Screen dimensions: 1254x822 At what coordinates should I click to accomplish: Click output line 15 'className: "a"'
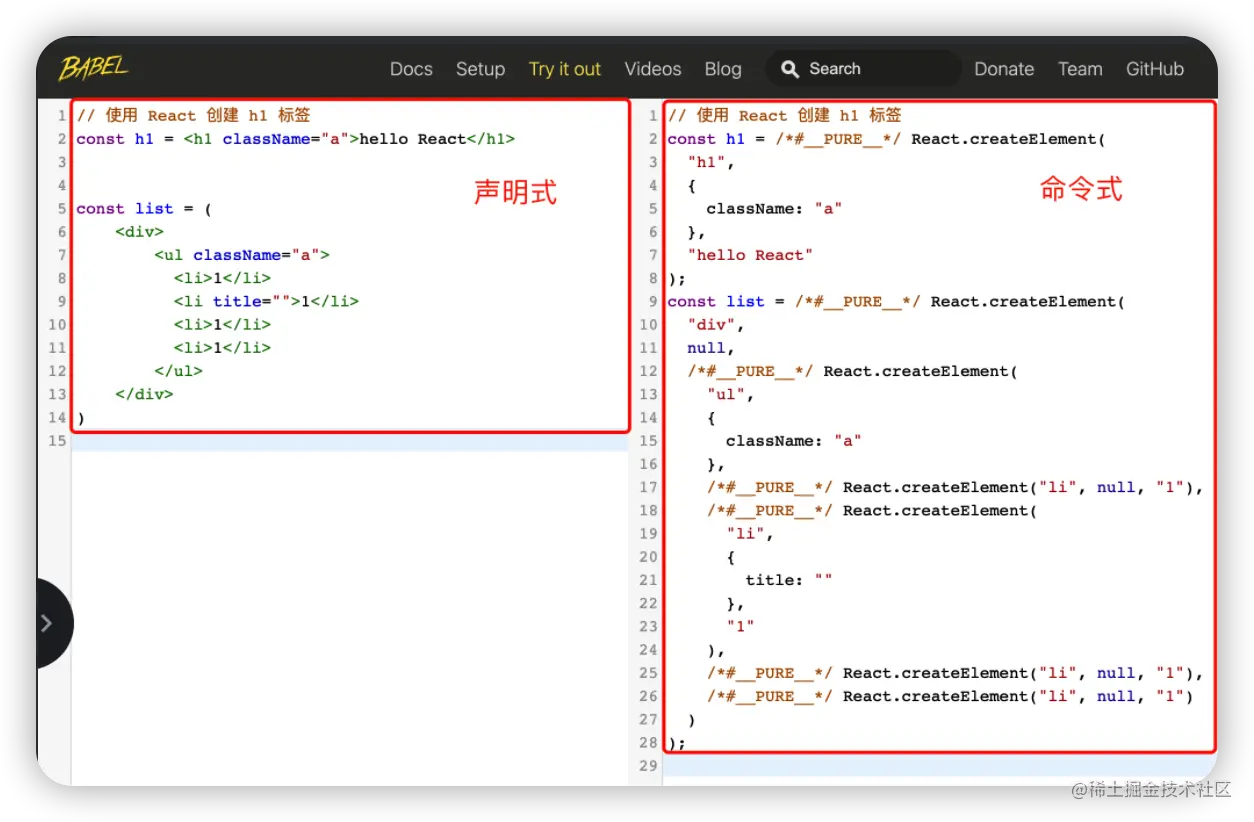pyautogui.click(x=794, y=441)
